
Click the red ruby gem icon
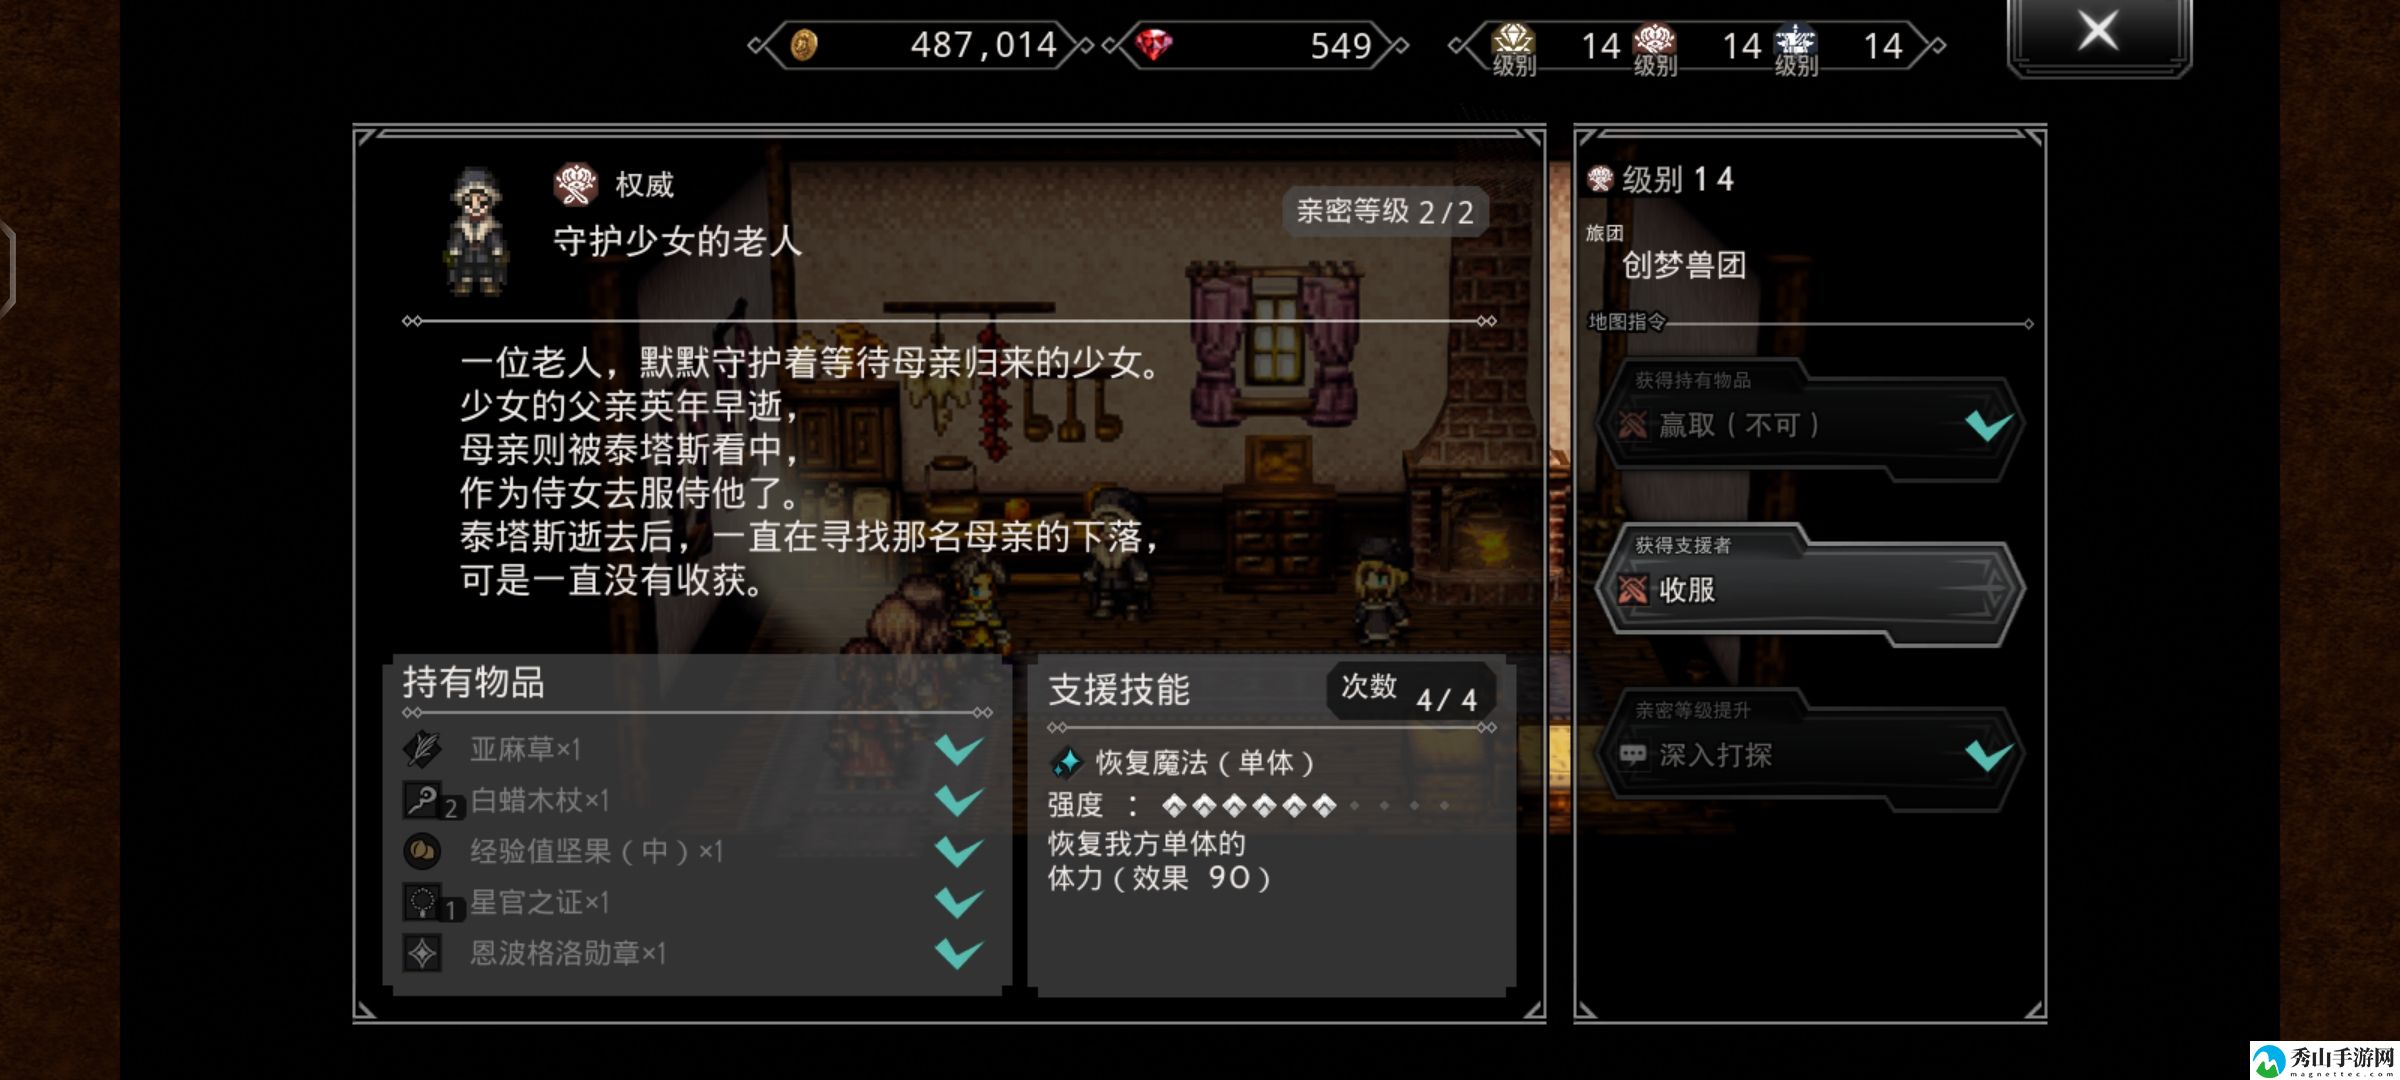point(1154,45)
